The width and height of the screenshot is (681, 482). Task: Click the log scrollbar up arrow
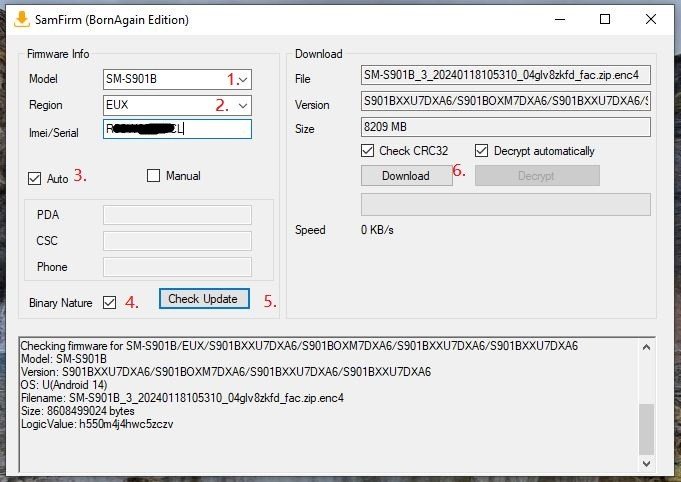click(x=647, y=346)
